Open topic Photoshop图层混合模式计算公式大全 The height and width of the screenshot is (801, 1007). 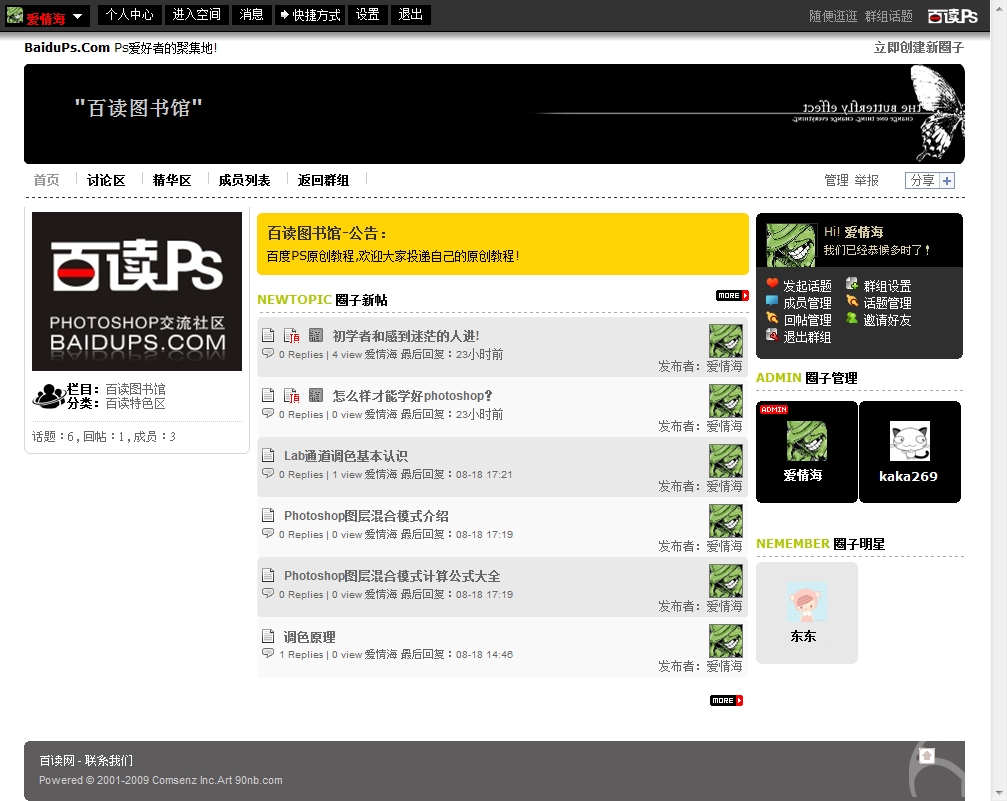[x=392, y=576]
